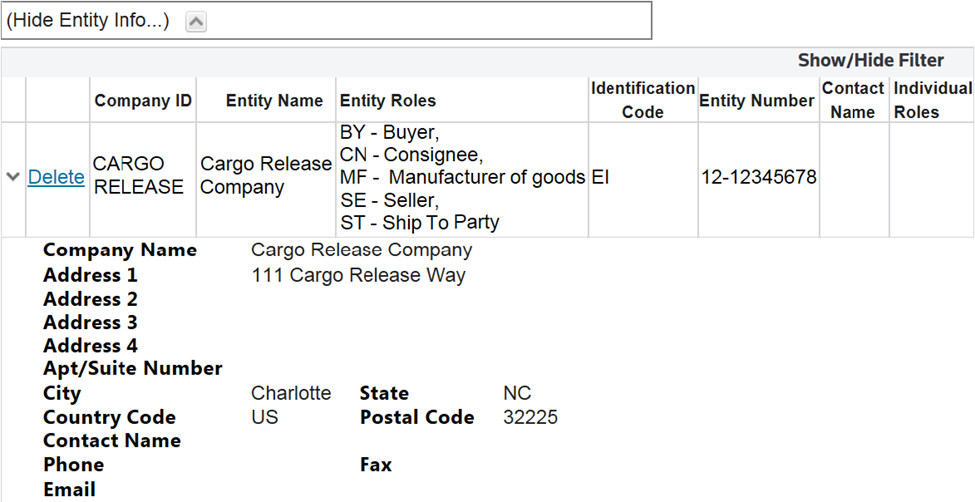Click the Cargo Release Company entity name cell
The height and width of the screenshot is (502, 975).
click(x=266, y=176)
